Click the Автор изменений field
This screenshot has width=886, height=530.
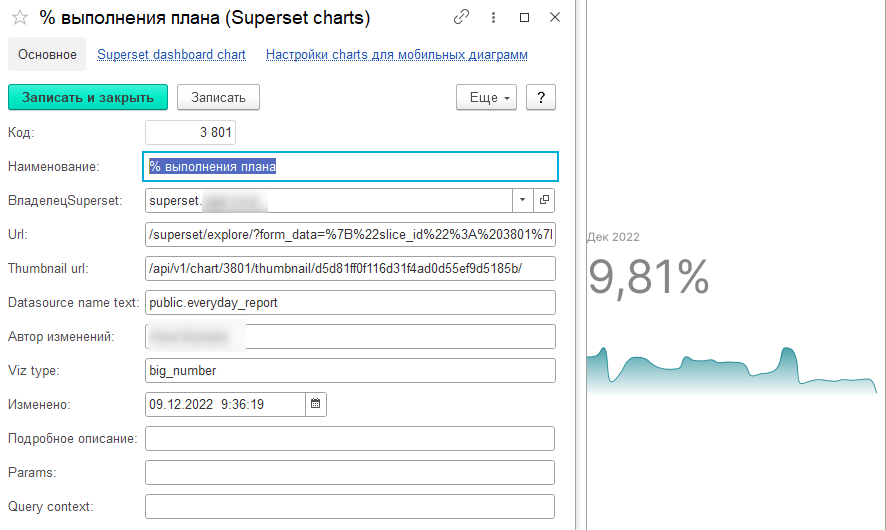pyautogui.click(x=350, y=336)
